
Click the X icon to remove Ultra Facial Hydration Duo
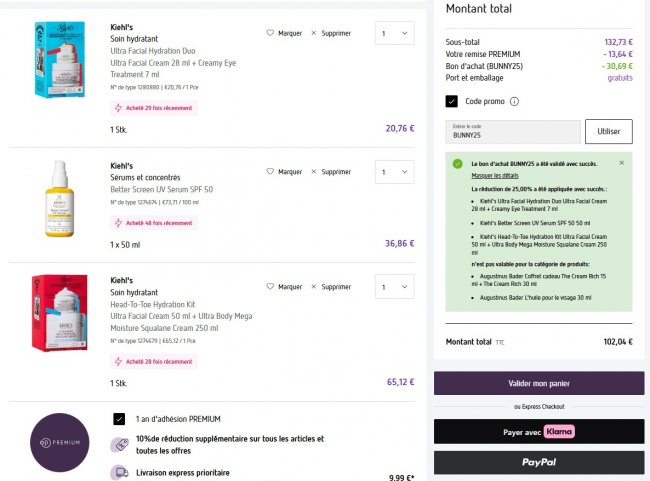(314, 33)
